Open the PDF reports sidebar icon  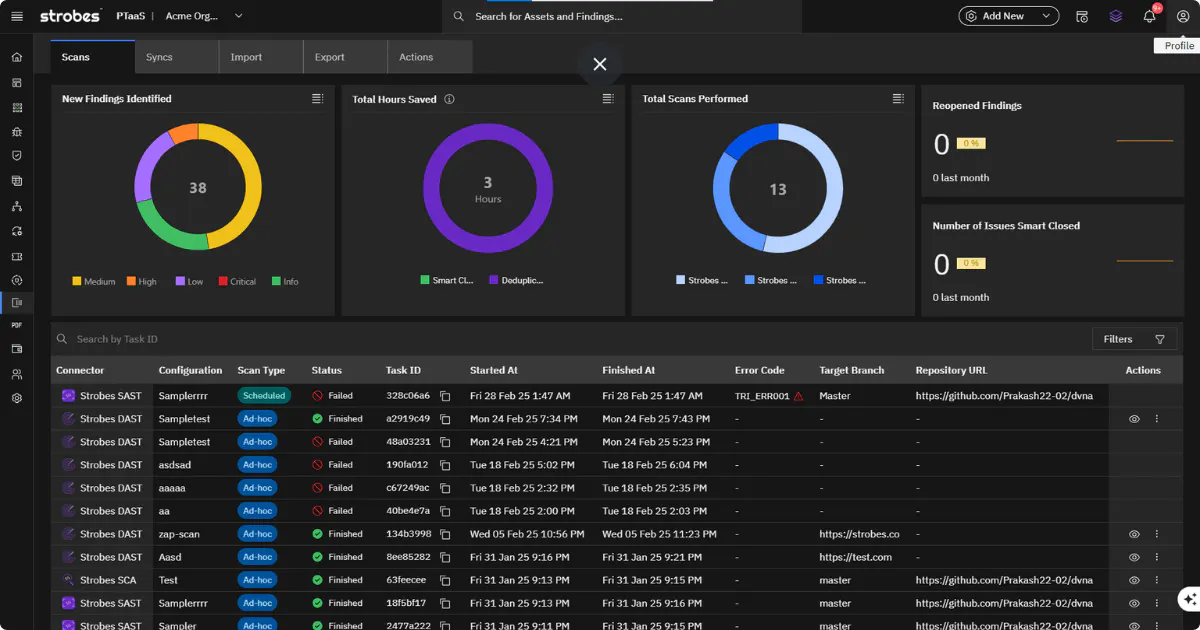(x=17, y=325)
